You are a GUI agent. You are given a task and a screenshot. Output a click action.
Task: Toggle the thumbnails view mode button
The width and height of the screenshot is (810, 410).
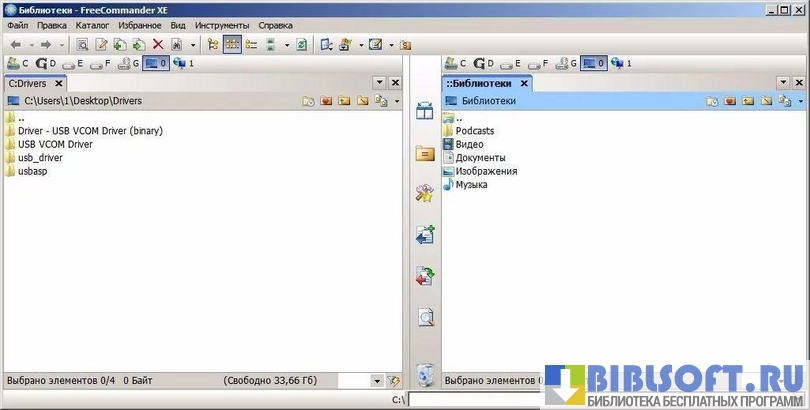[x=231, y=44]
